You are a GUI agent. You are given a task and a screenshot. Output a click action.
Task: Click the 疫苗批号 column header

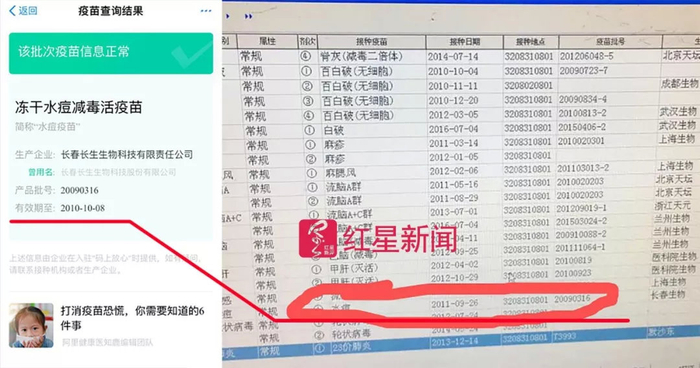click(x=610, y=42)
